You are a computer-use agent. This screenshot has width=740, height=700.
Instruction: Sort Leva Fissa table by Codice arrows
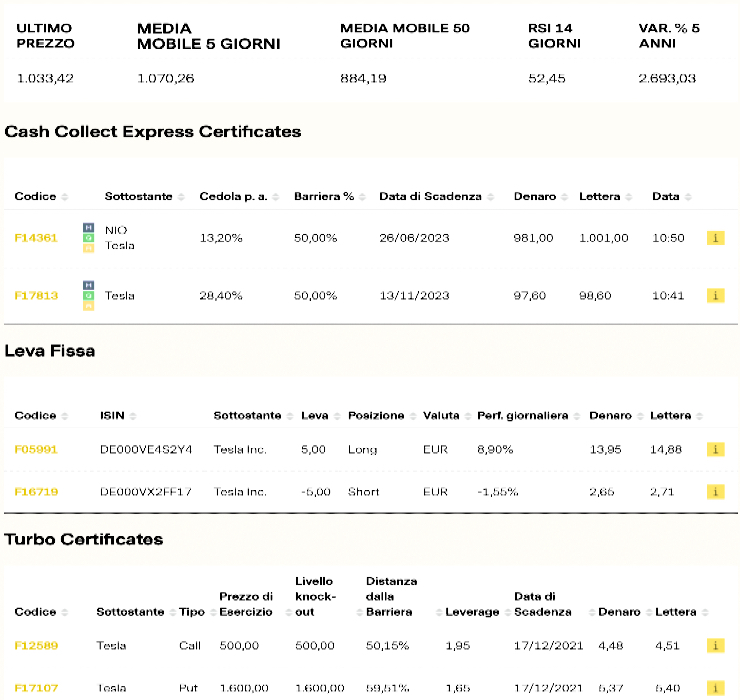tap(65, 416)
